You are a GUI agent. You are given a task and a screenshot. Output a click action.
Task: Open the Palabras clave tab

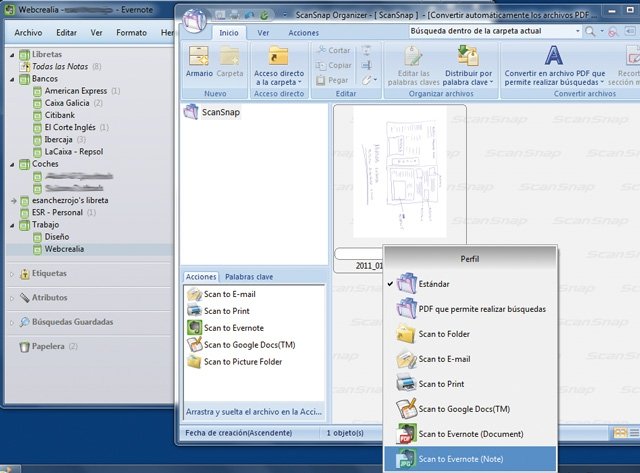249,277
